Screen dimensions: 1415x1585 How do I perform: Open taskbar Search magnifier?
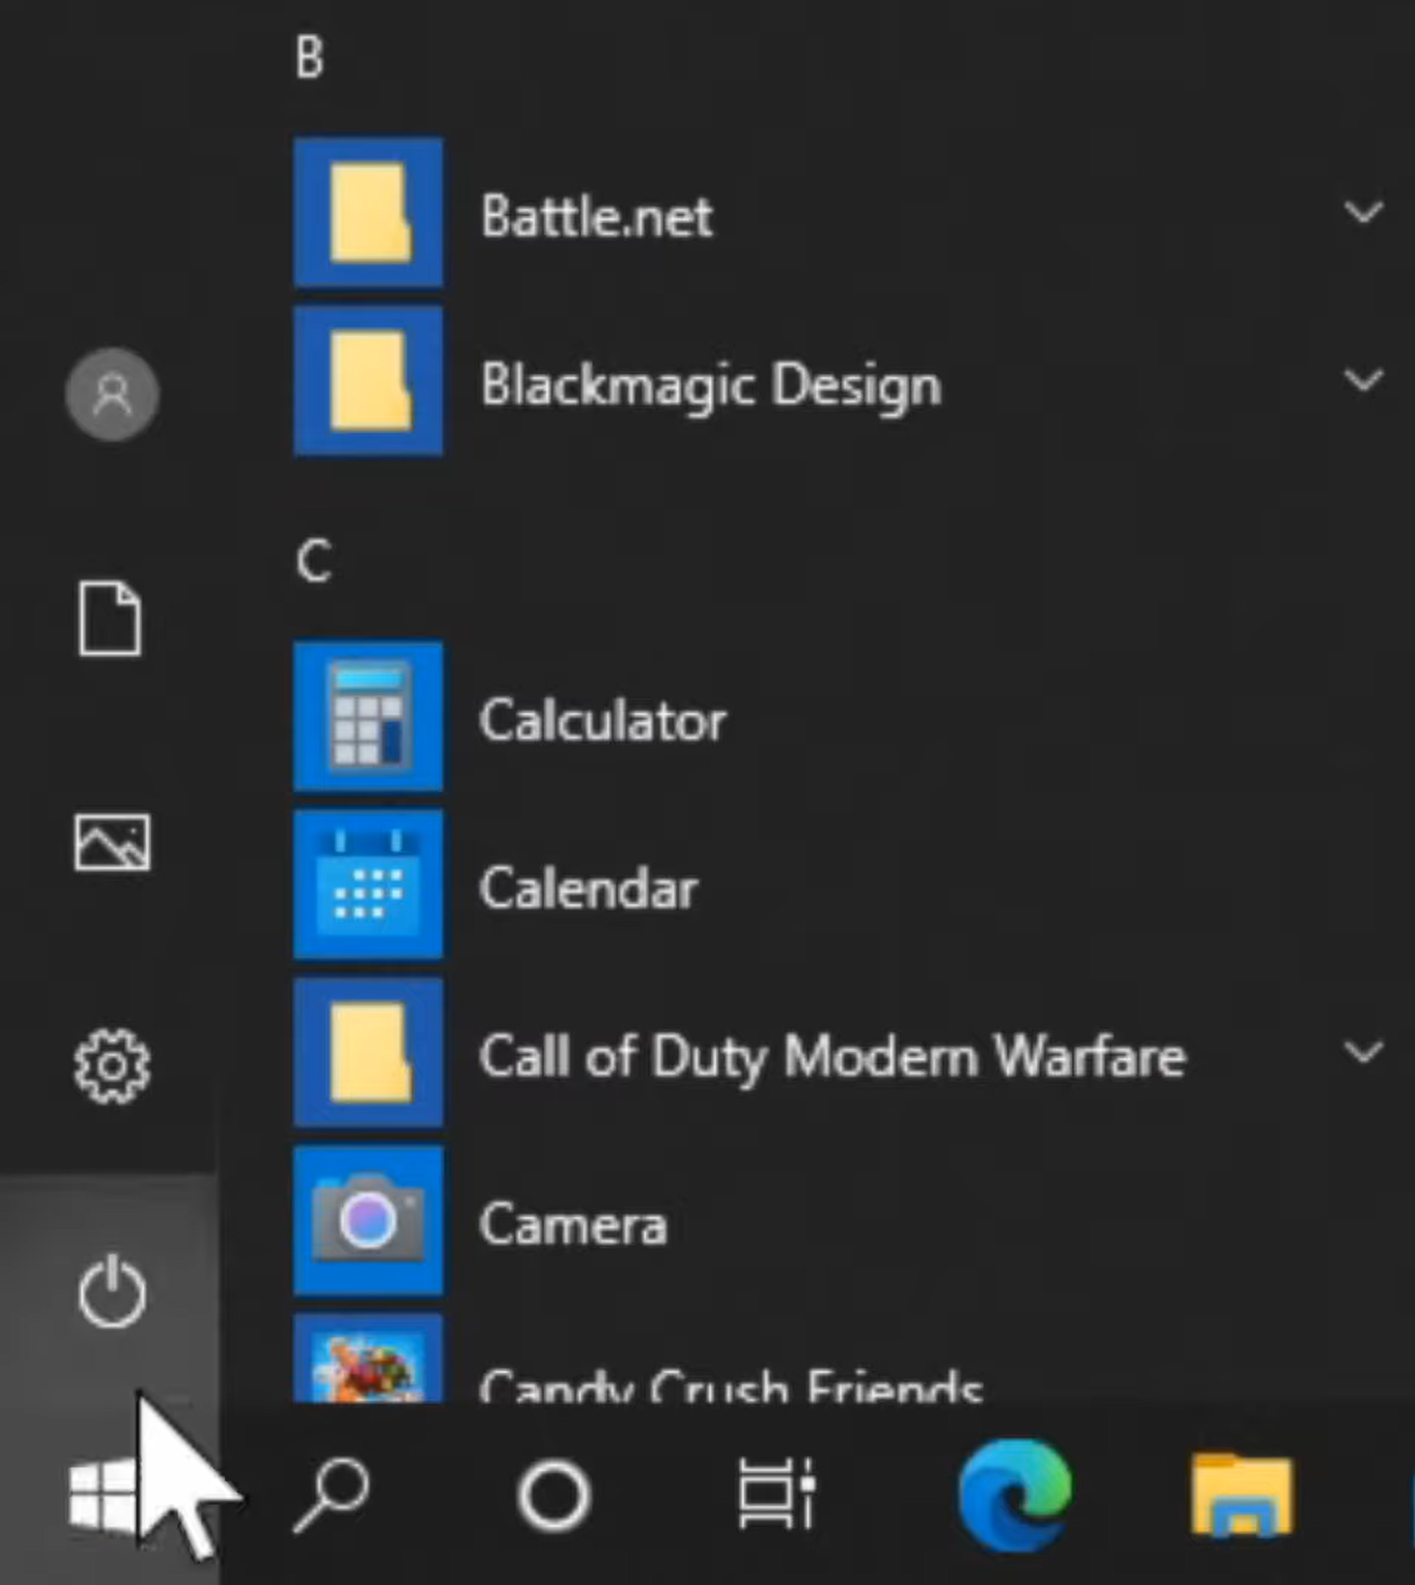[331, 1495]
